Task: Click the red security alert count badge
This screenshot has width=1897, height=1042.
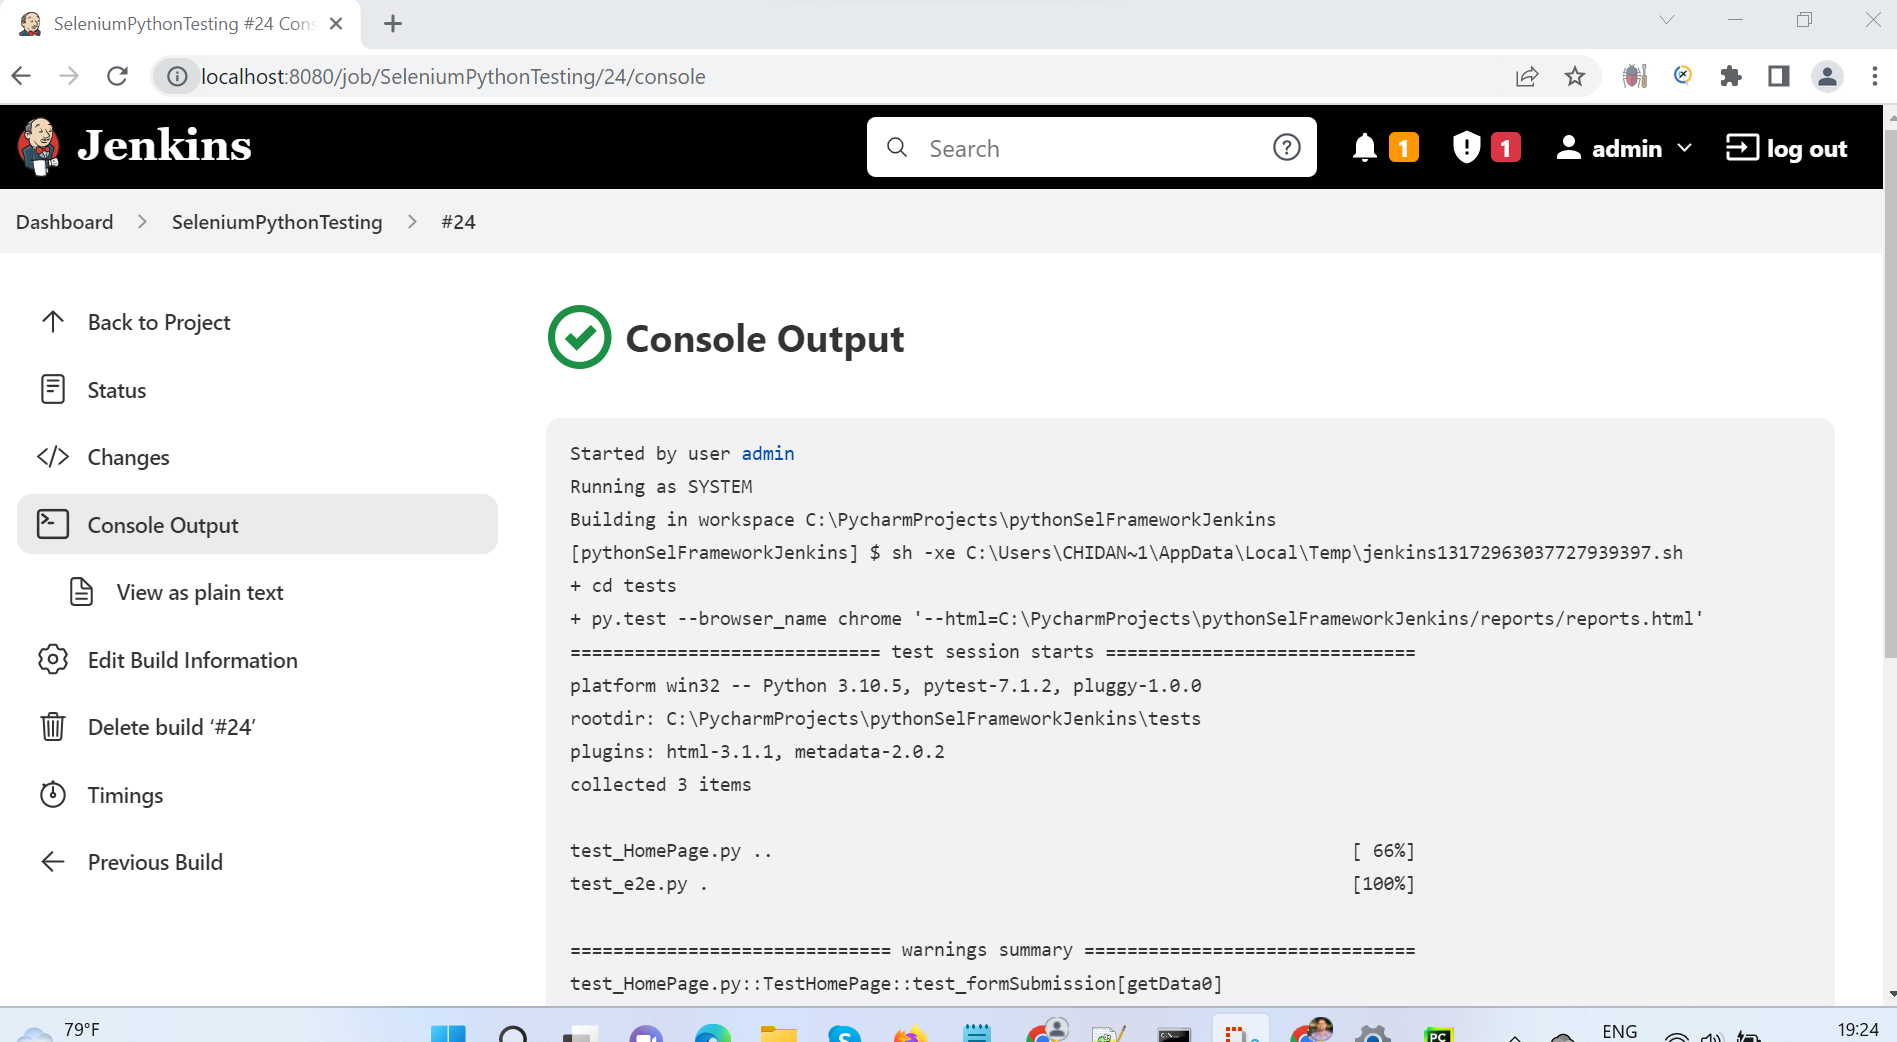Action: click(x=1506, y=148)
